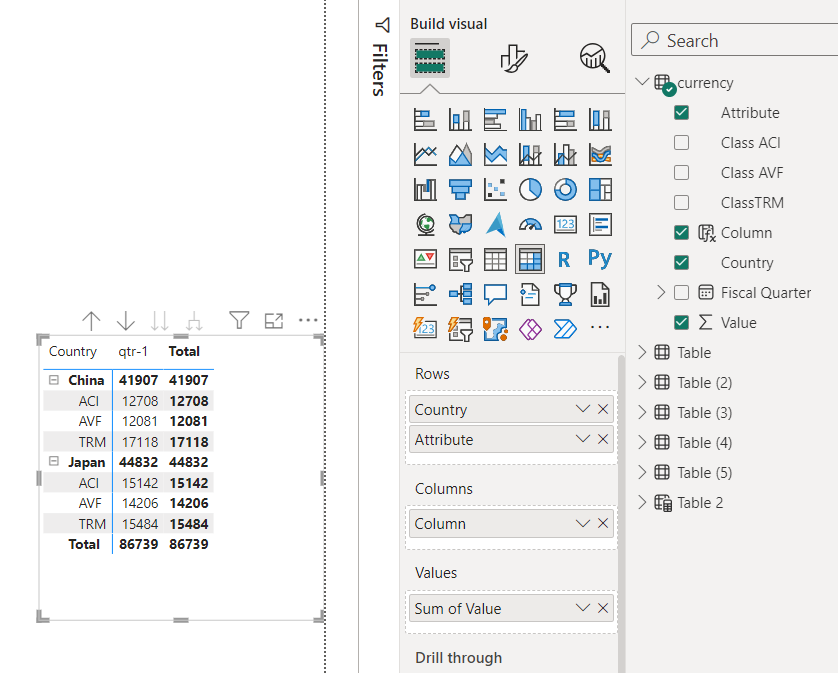Viewport: 838px width, 673px height.
Task: Select the KPI visual
Action: (425, 259)
